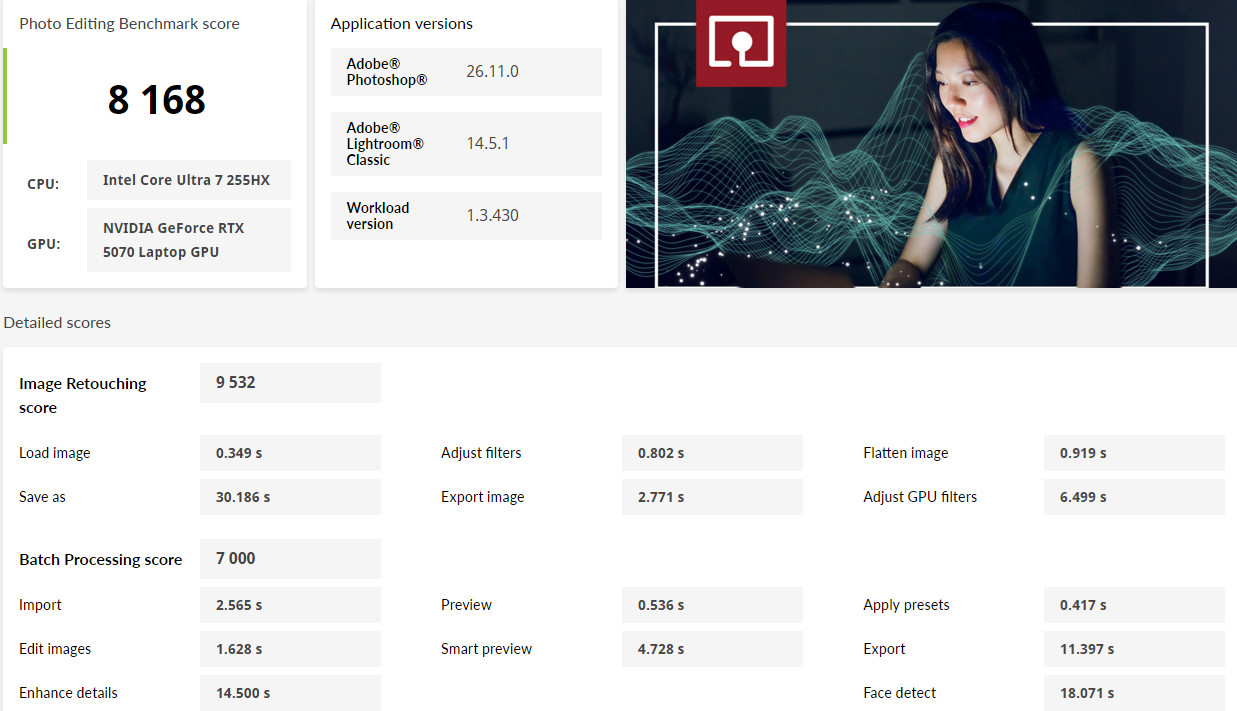Select the NVIDIA GeForce RTX 5070 GPU field
The image size is (1237, 711).
click(188, 240)
